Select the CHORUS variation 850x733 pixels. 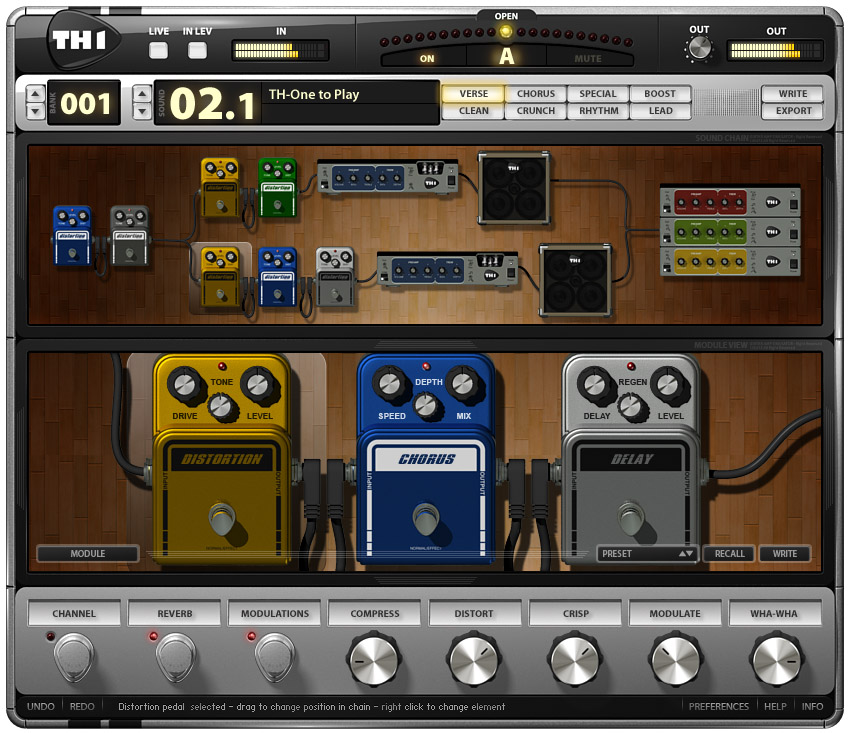click(536, 94)
